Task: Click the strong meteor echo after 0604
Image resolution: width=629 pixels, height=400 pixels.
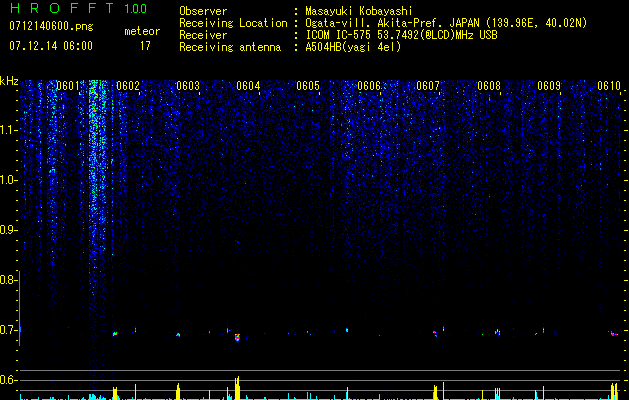Action: (x=237, y=337)
